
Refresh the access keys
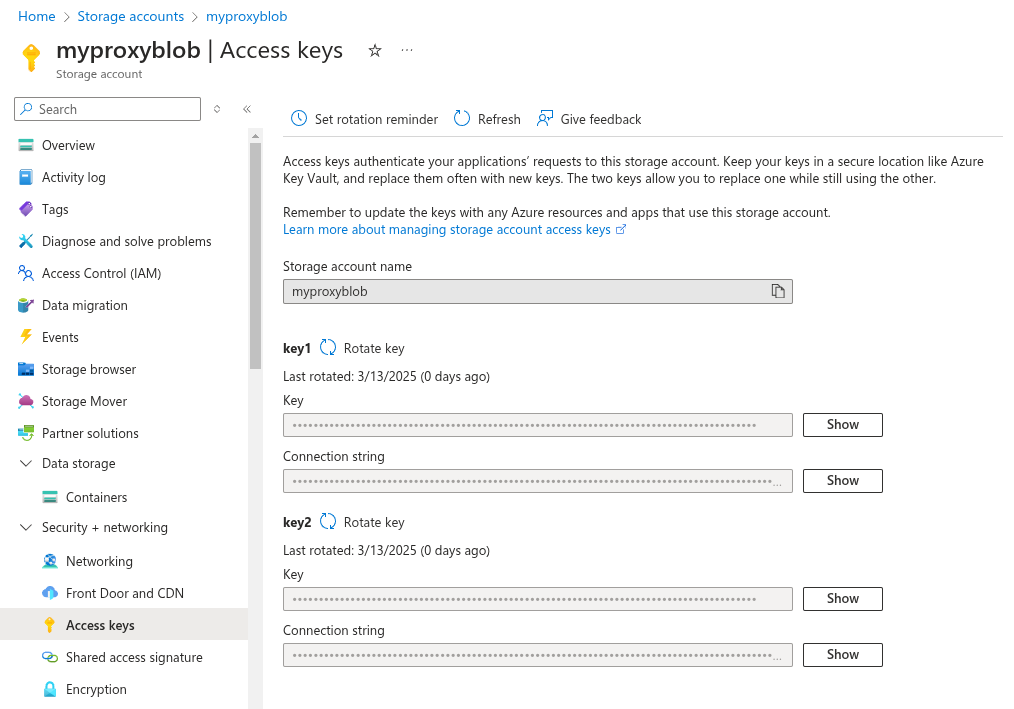coord(486,118)
